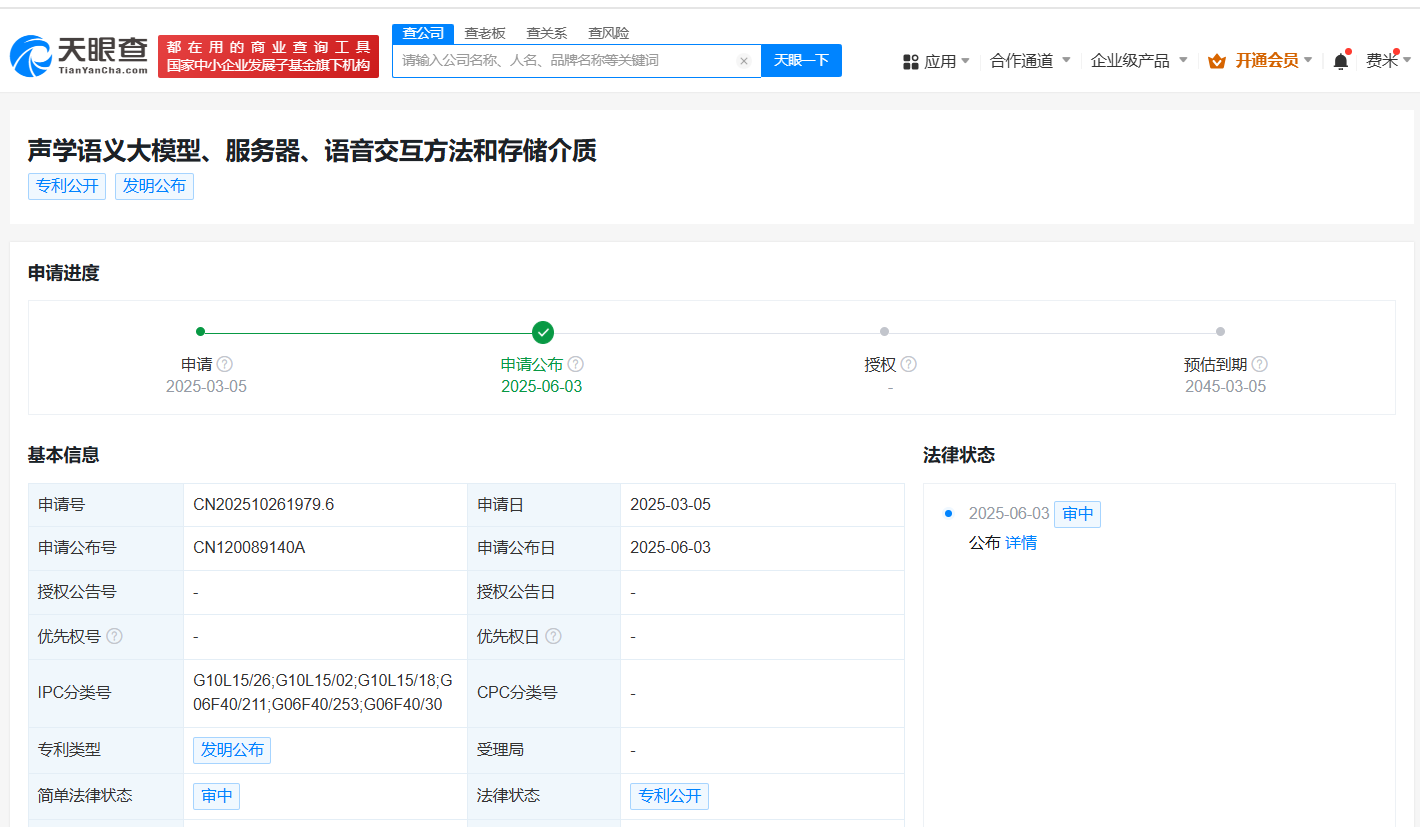
Task: Select the 查公司 search tab
Action: click(423, 34)
